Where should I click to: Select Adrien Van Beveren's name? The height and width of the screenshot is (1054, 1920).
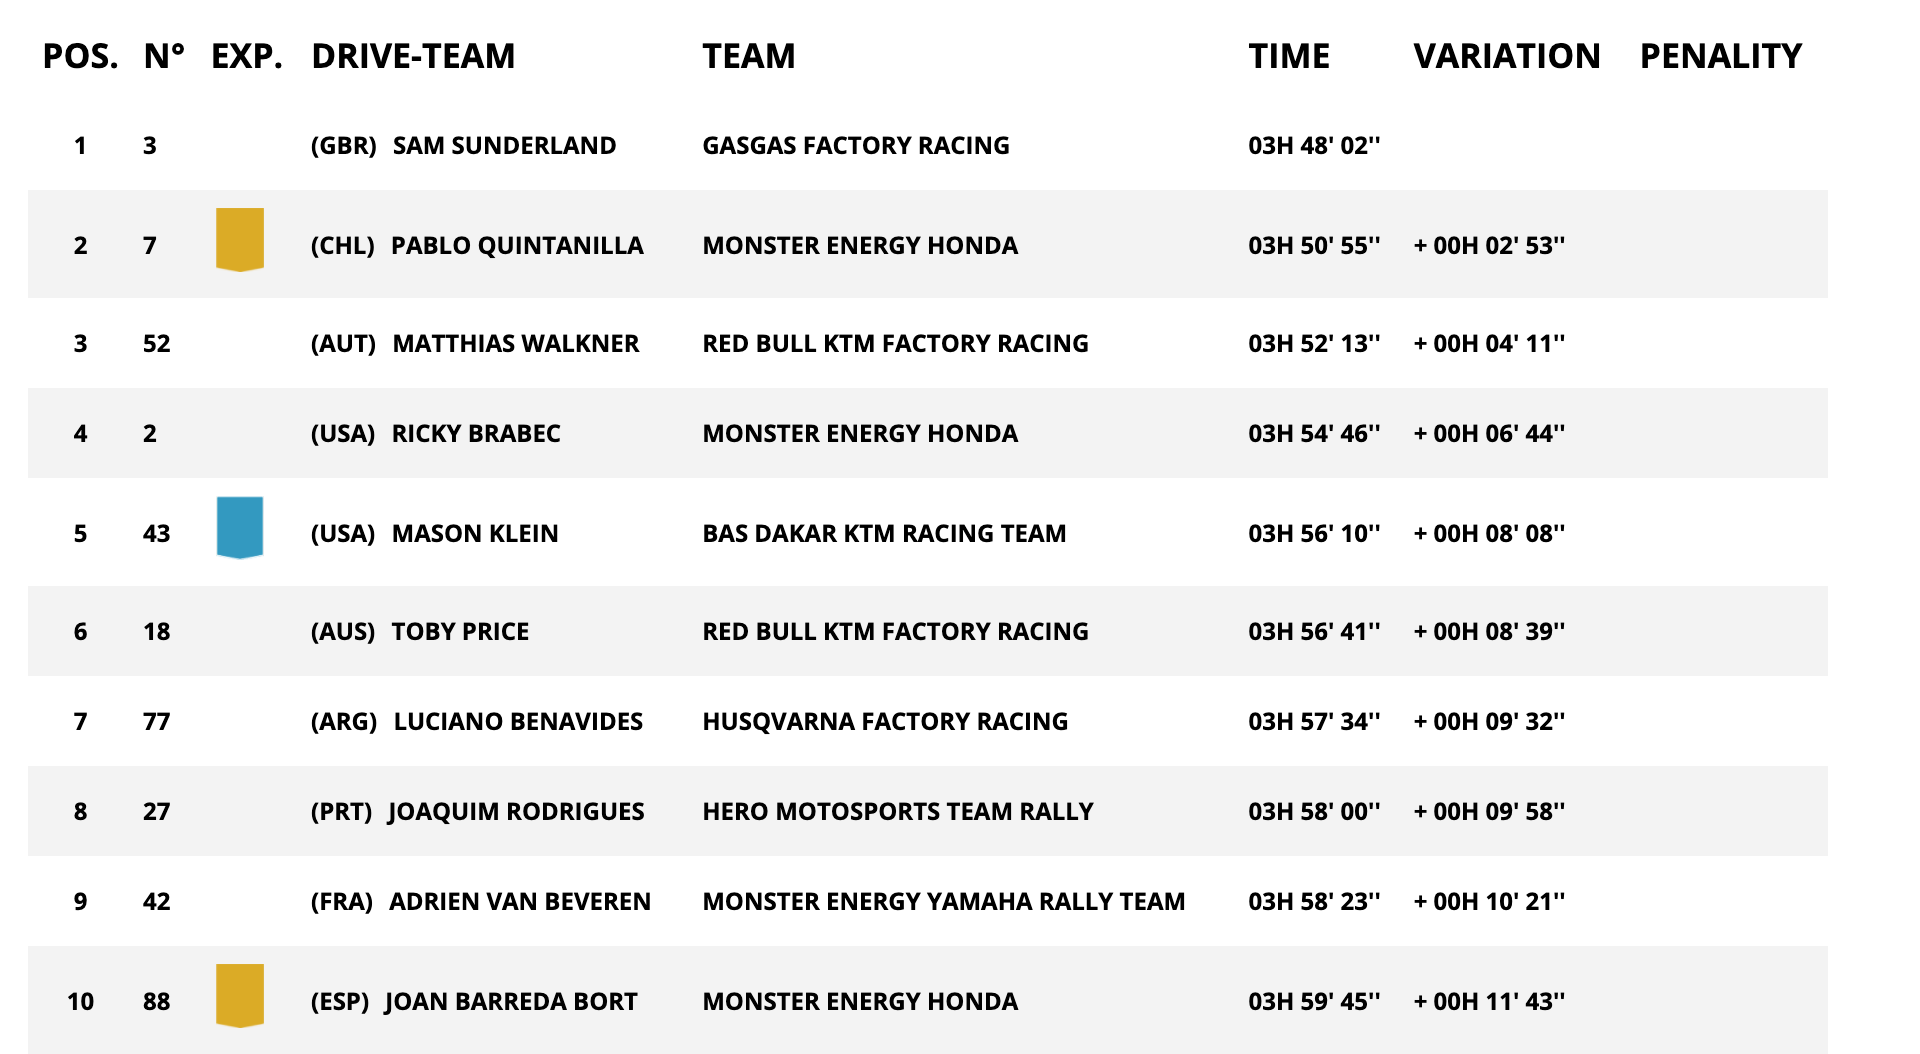coord(520,902)
